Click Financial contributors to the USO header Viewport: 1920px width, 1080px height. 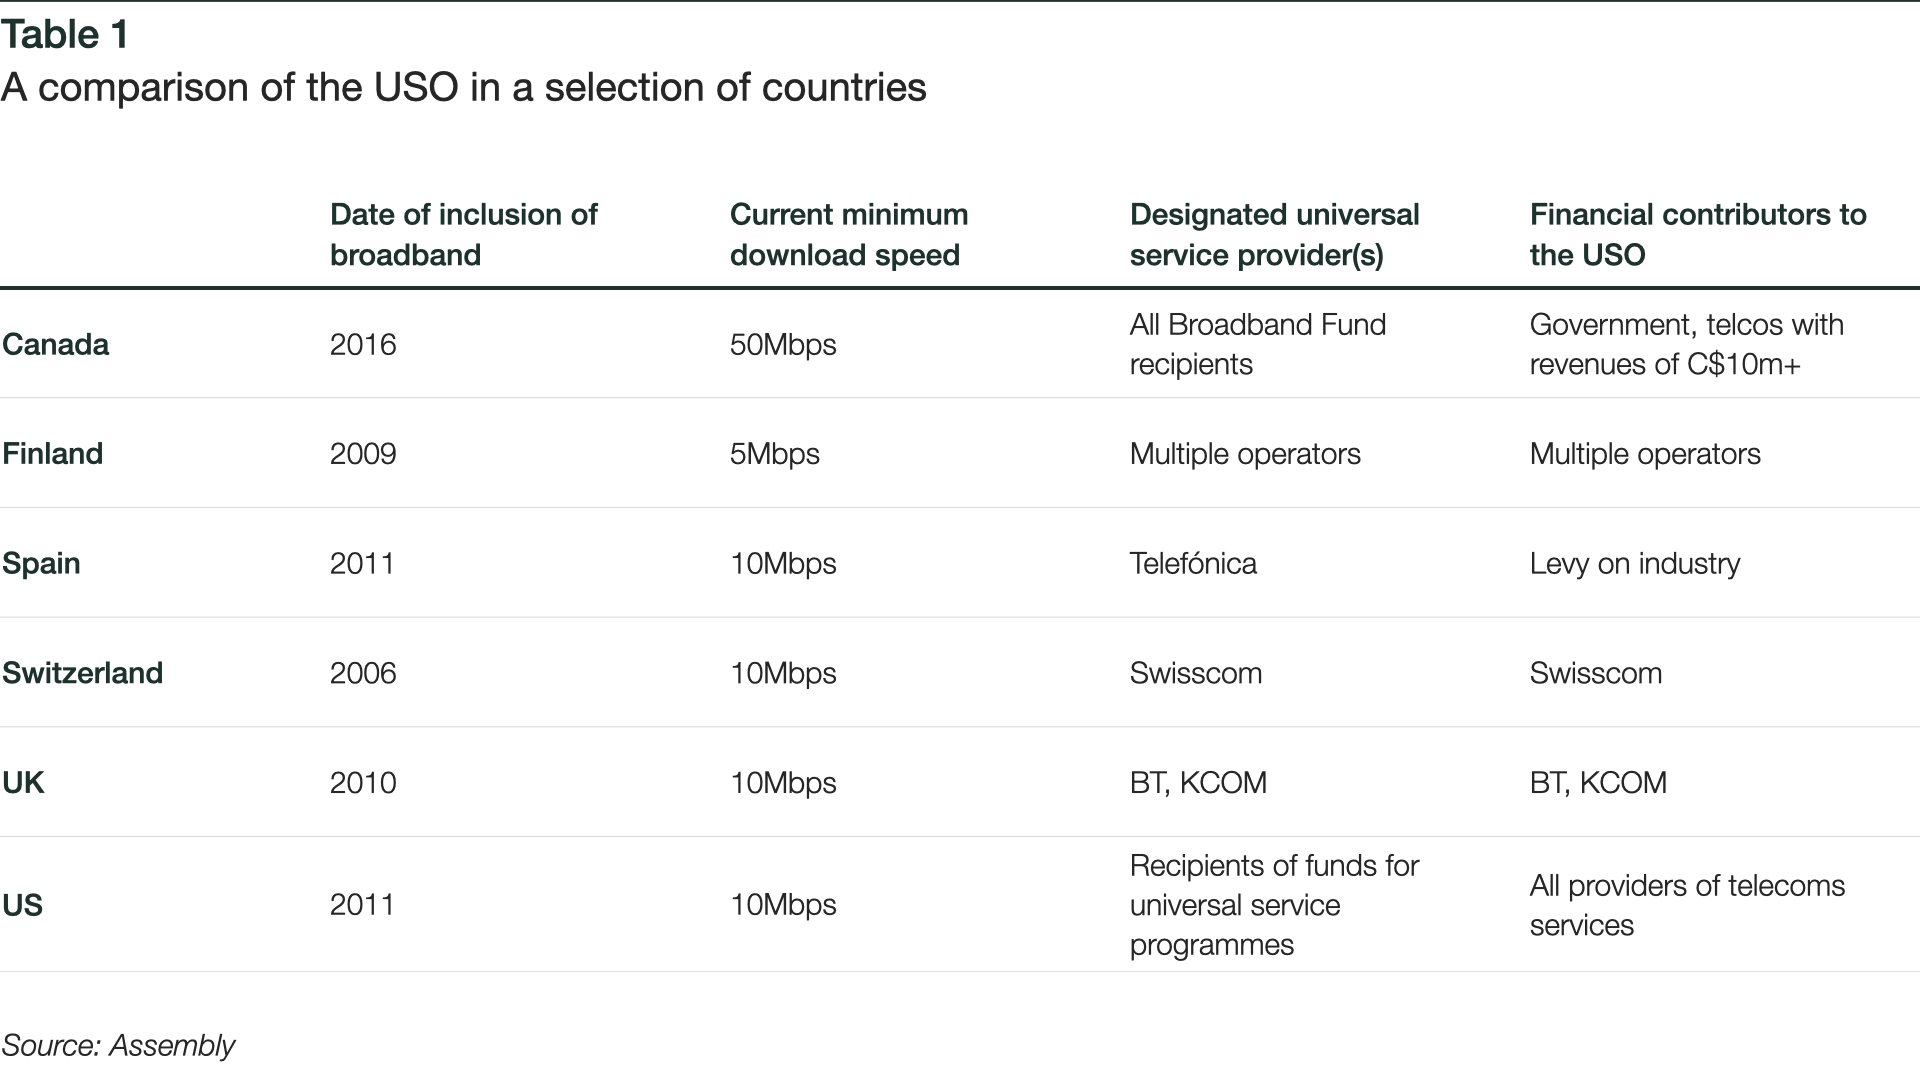click(x=1698, y=234)
